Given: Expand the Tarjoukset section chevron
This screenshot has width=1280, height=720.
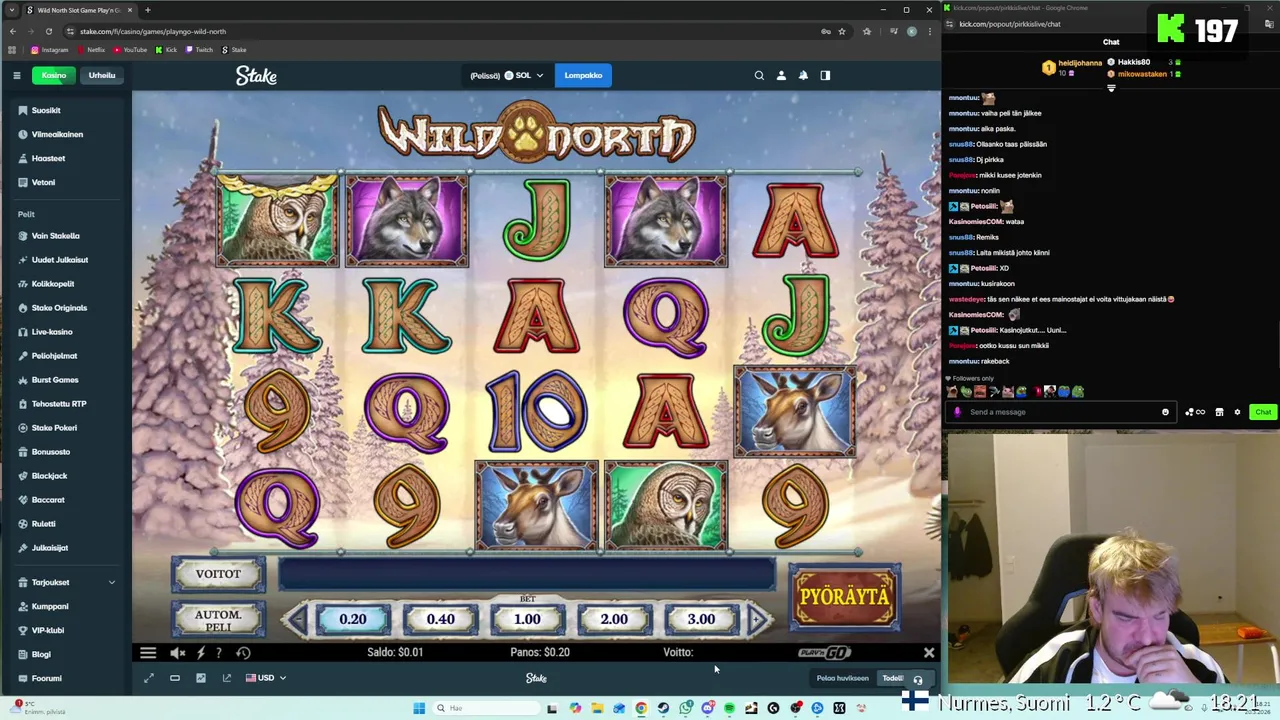Looking at the screenshot, I should [112, 582].
